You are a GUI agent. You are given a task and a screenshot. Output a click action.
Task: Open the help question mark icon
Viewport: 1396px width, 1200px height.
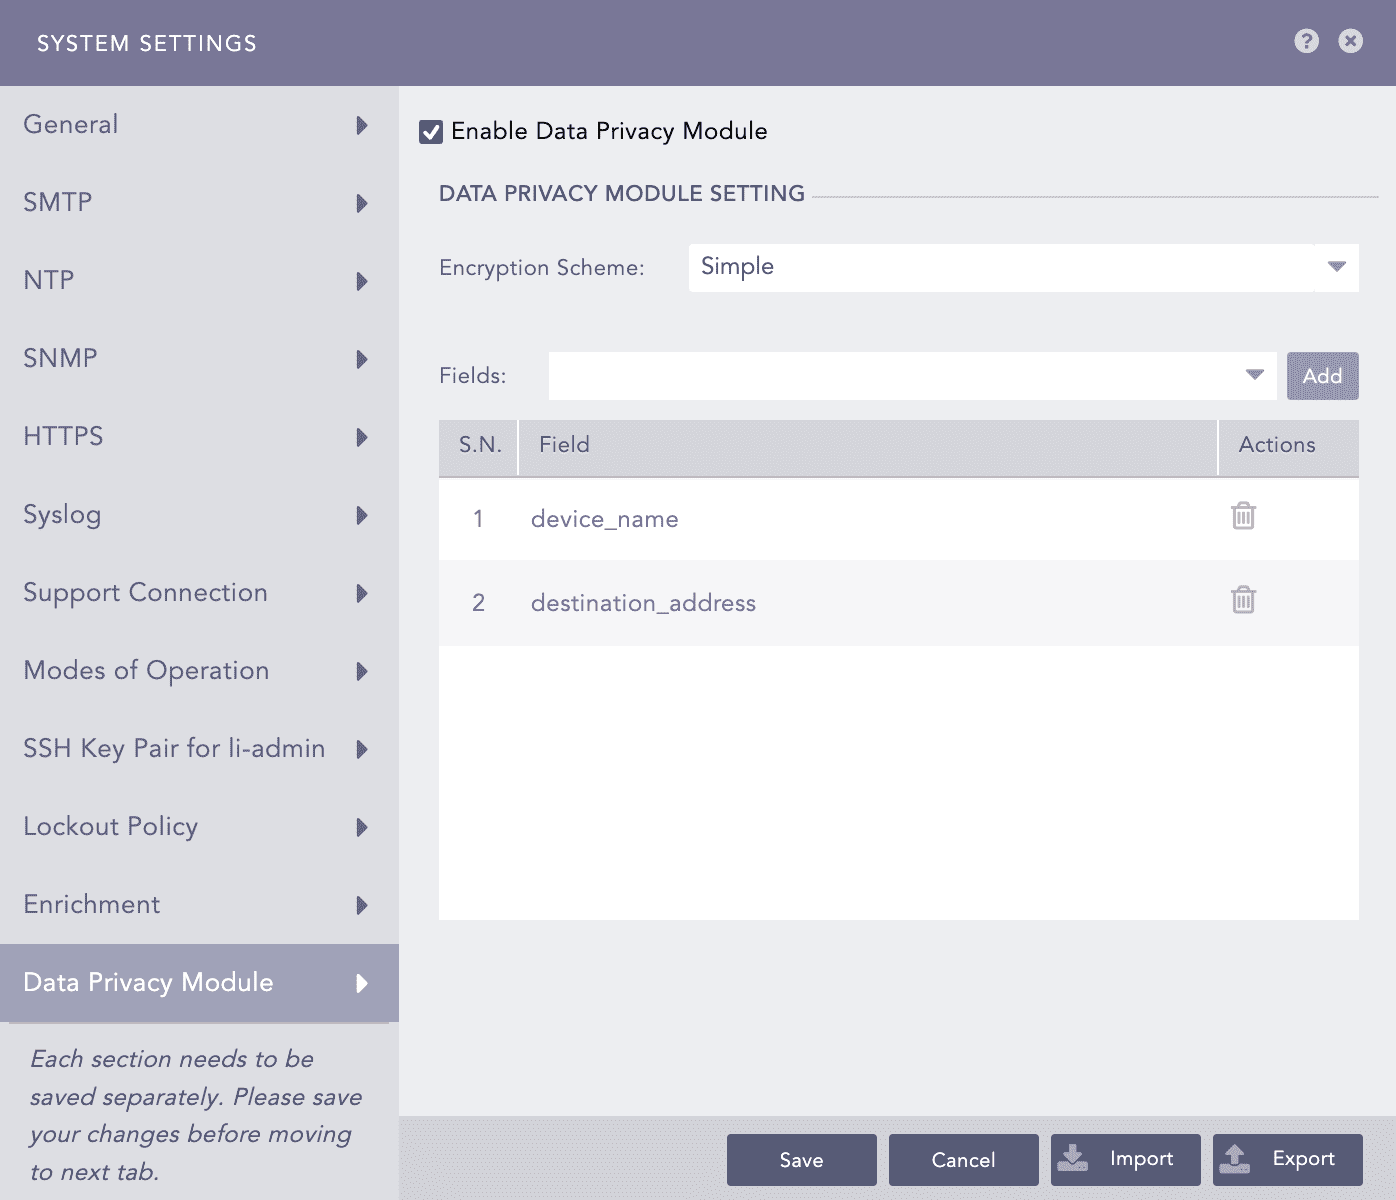[1305, 41]
